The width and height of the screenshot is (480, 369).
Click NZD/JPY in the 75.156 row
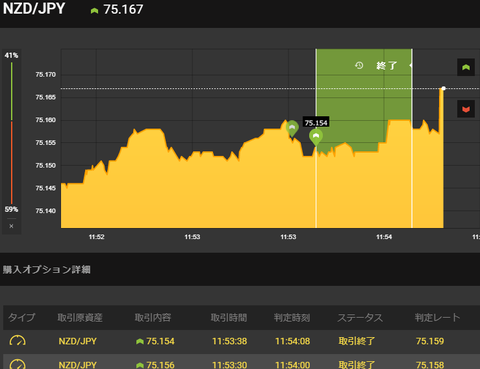[78, 365]
